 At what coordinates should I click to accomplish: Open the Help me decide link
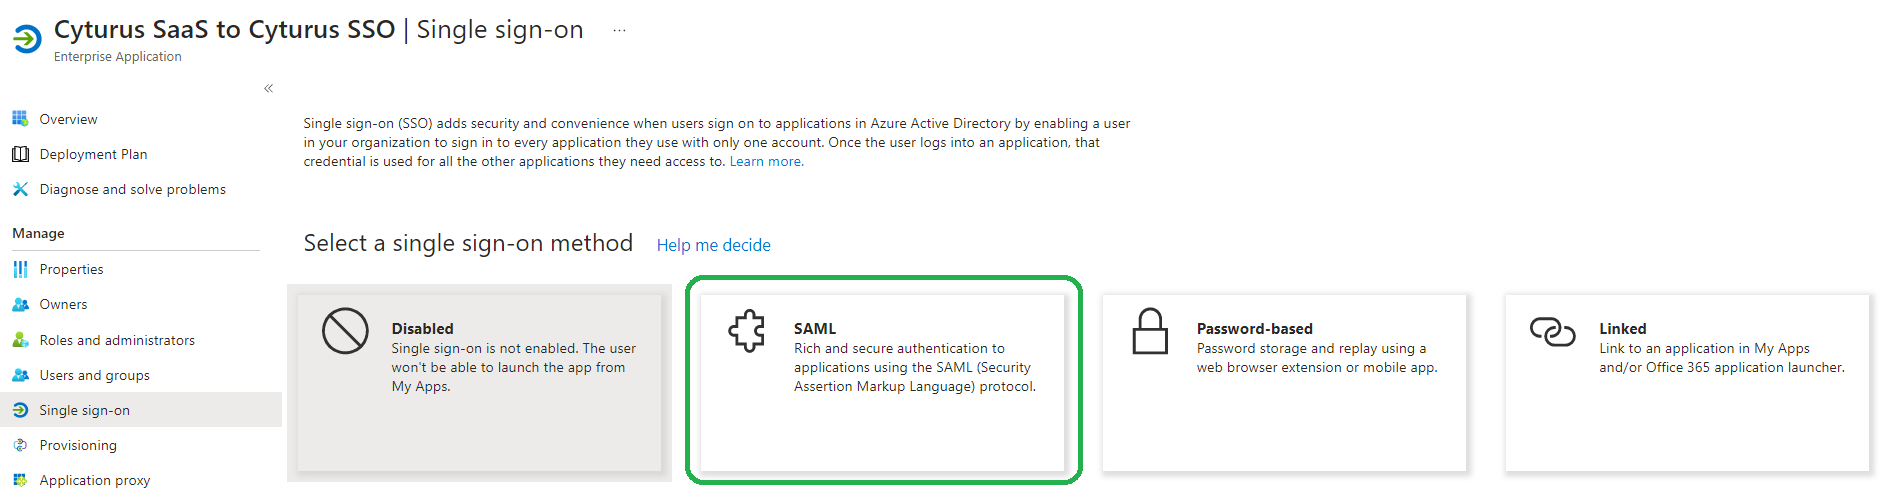(x=713, y=245)
